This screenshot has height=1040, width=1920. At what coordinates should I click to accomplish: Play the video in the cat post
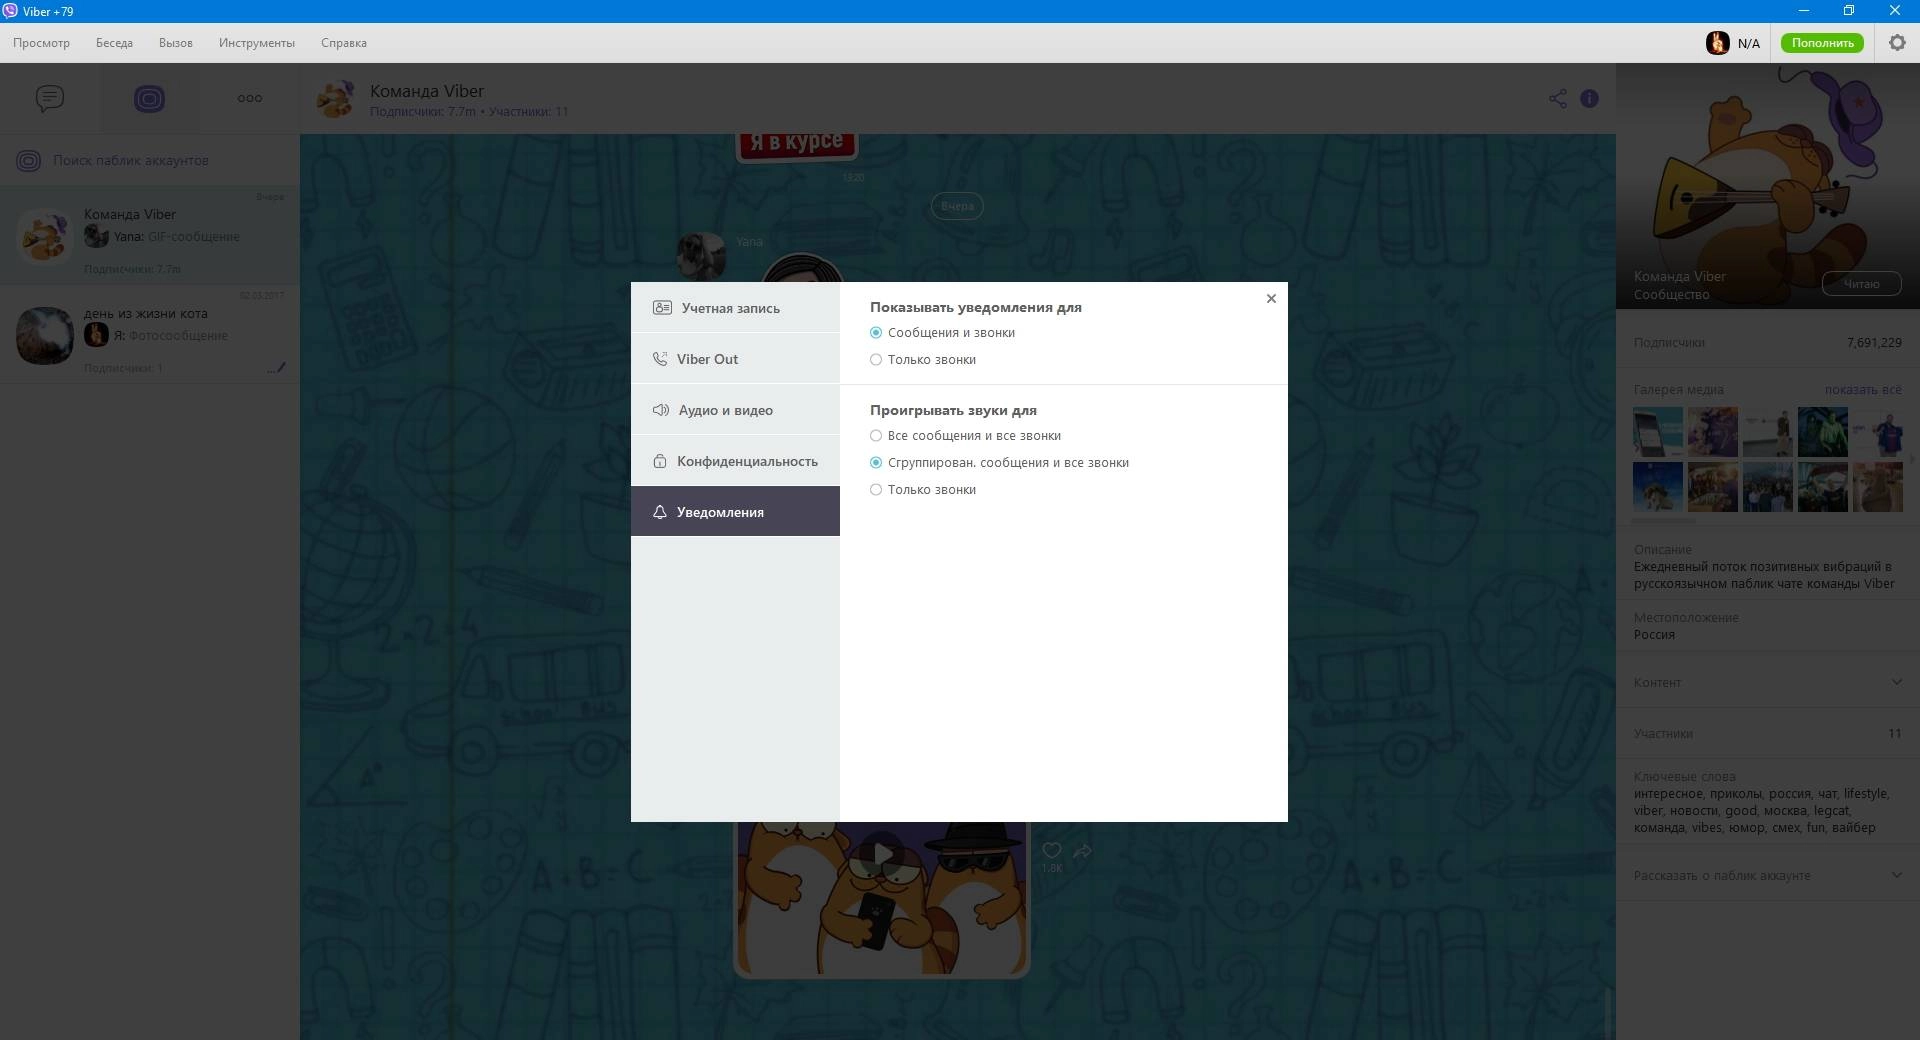coord(882,854)
